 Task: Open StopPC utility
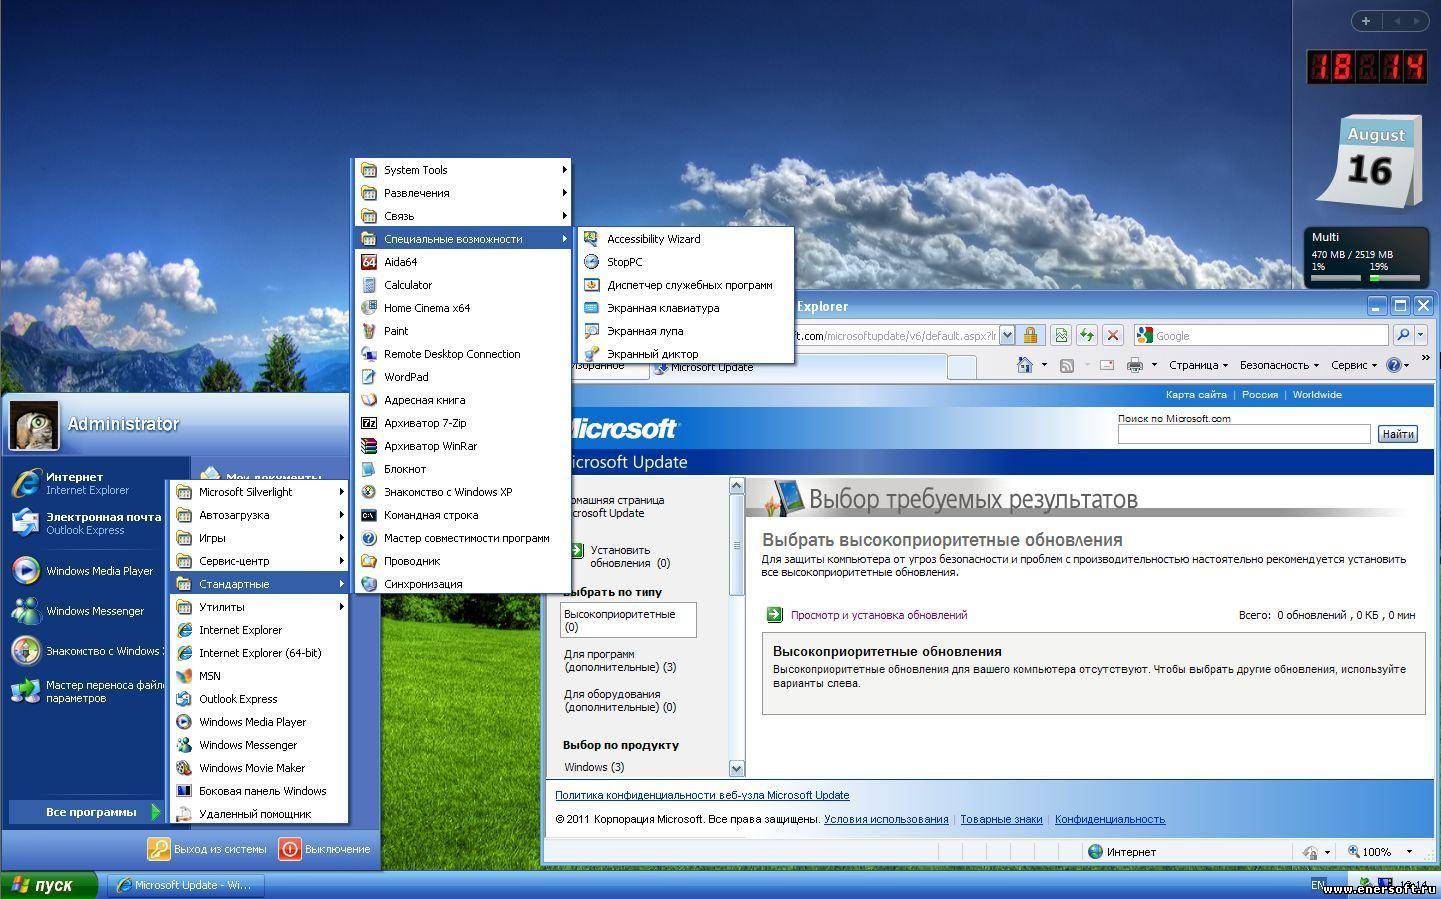[x=686, y=262]
